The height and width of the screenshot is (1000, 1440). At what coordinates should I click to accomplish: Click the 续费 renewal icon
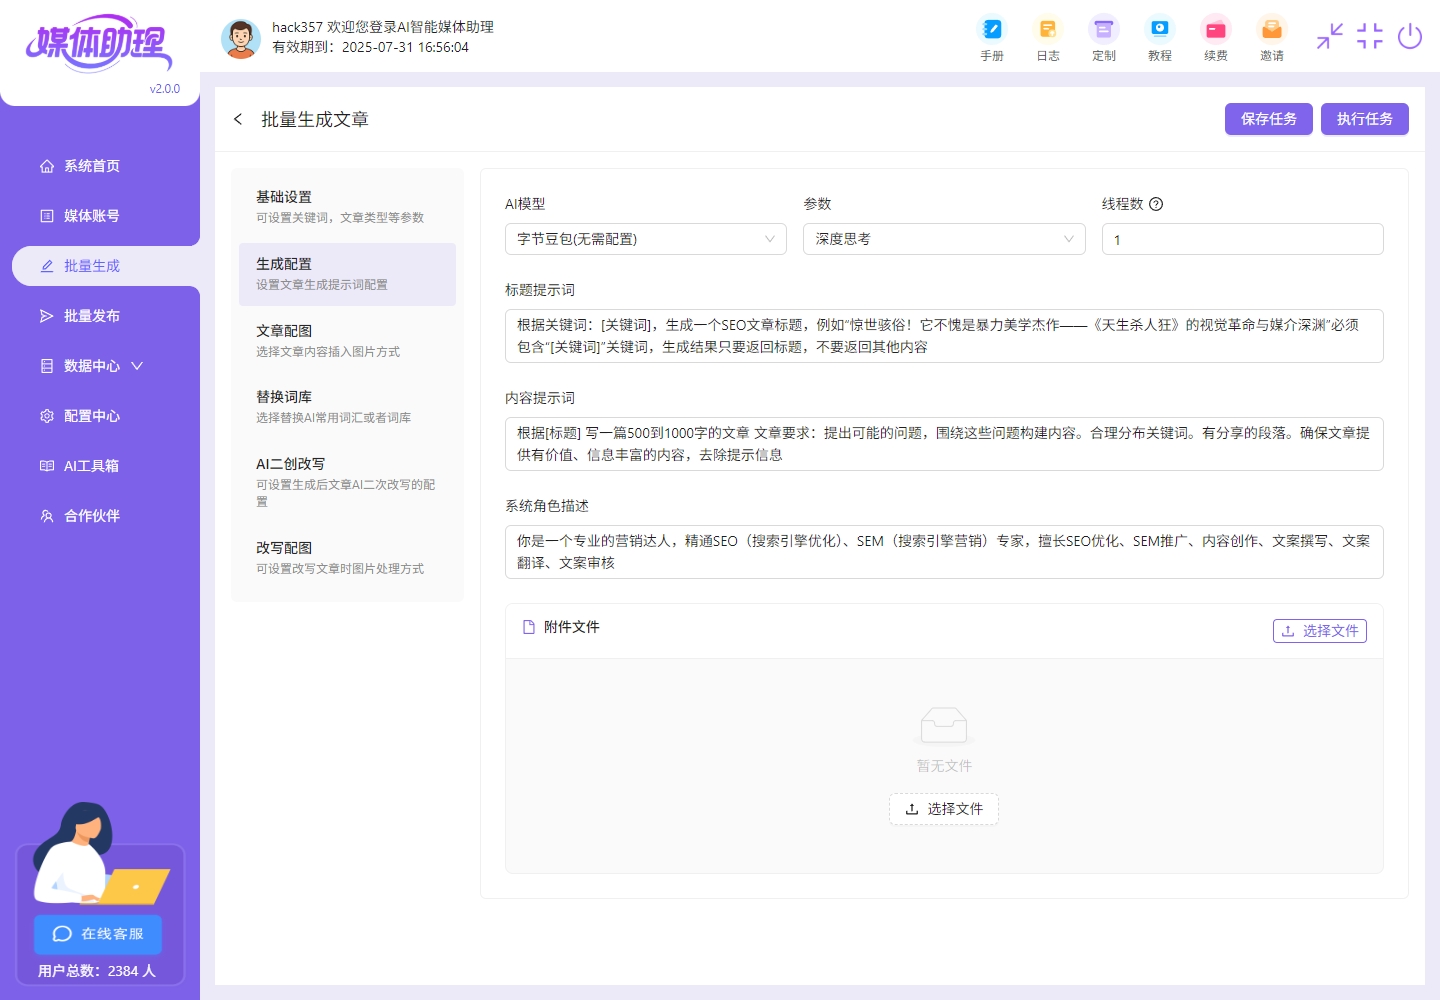(x=1215, y=30)
